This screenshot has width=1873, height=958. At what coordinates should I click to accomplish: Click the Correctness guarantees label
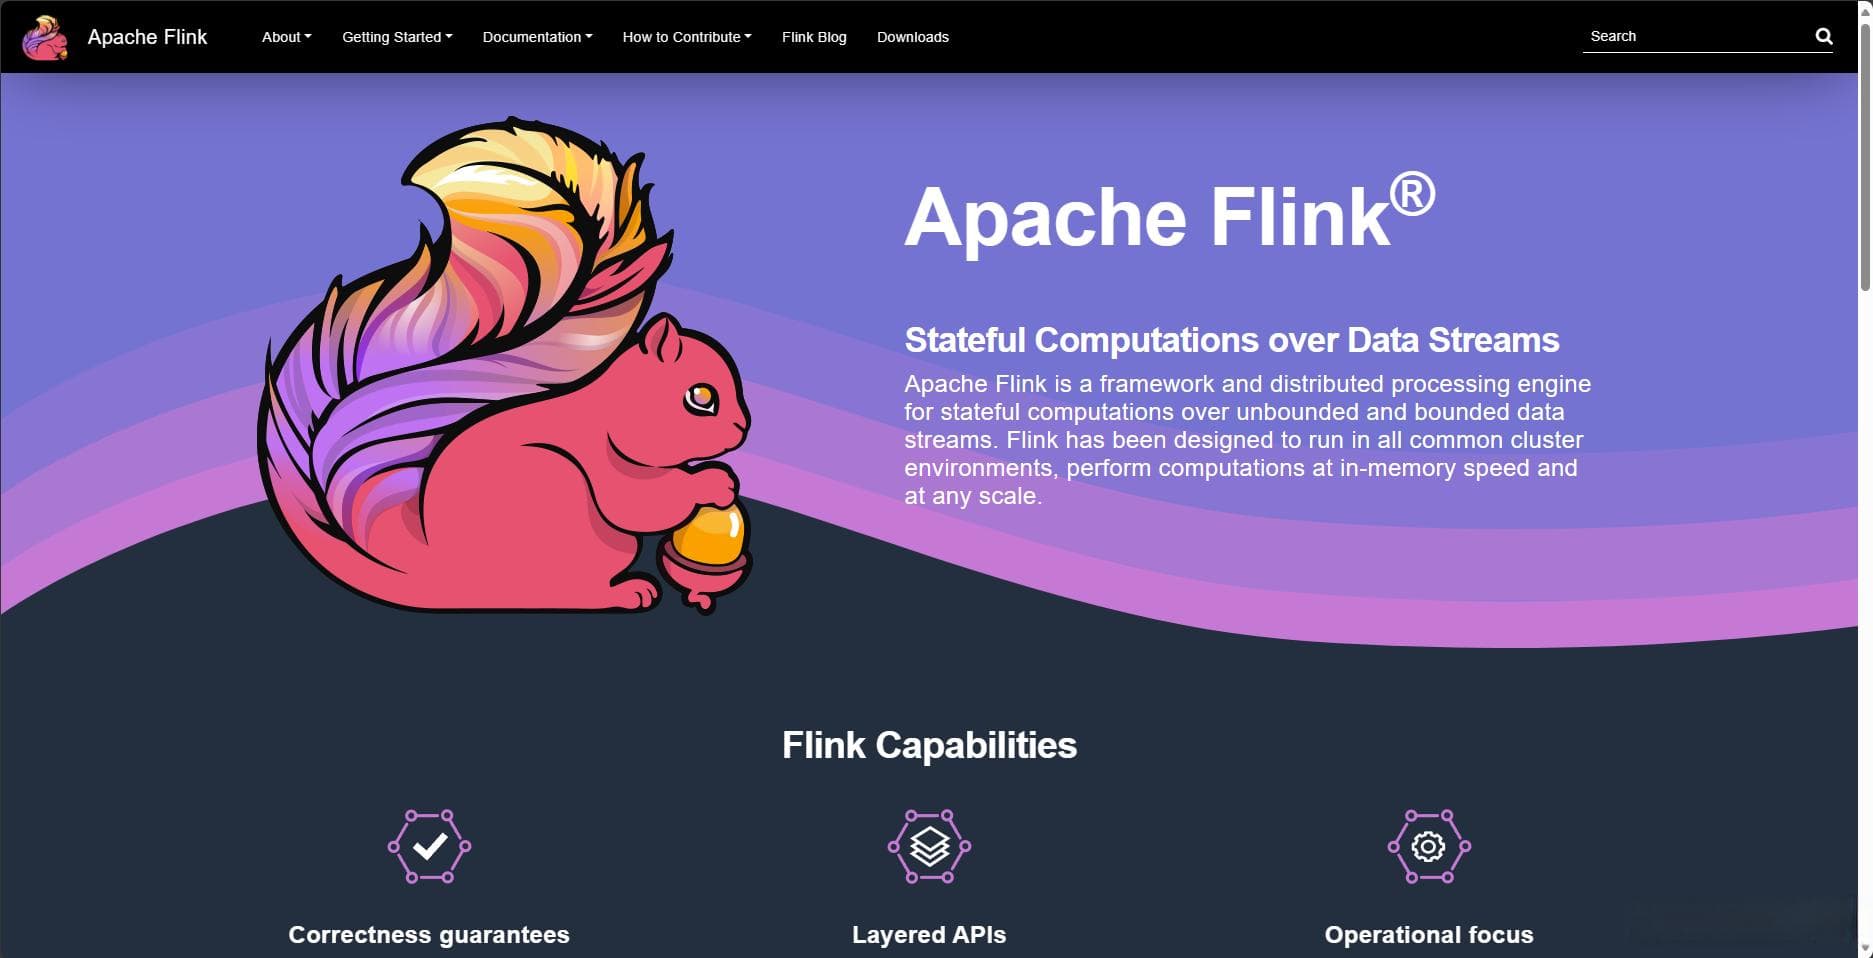point(429,935)
